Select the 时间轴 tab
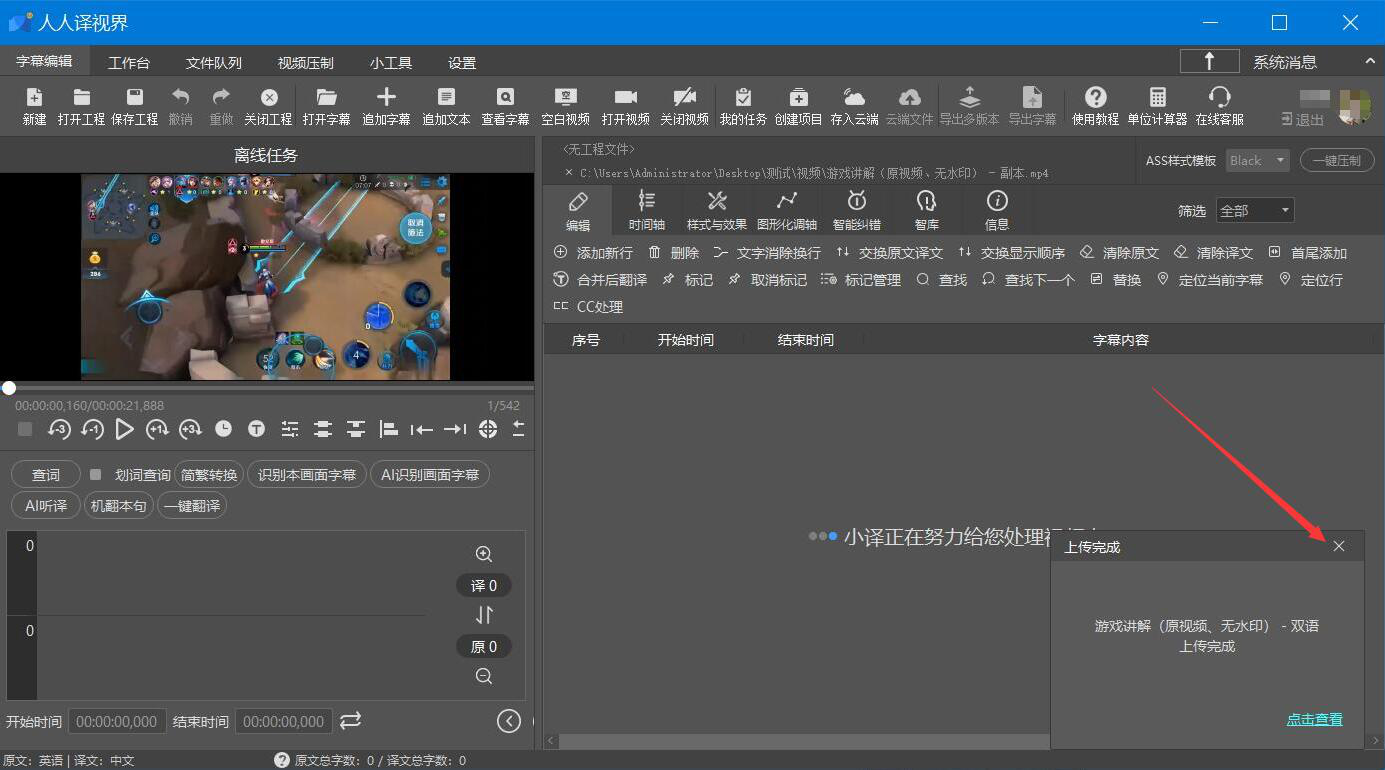The width and height of the screenshot is (1385, 770). 647,210
